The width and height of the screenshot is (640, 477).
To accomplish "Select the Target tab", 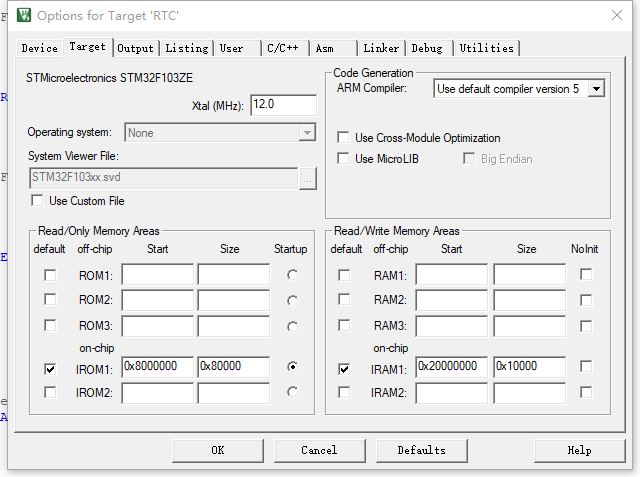I will coord(87,47).
